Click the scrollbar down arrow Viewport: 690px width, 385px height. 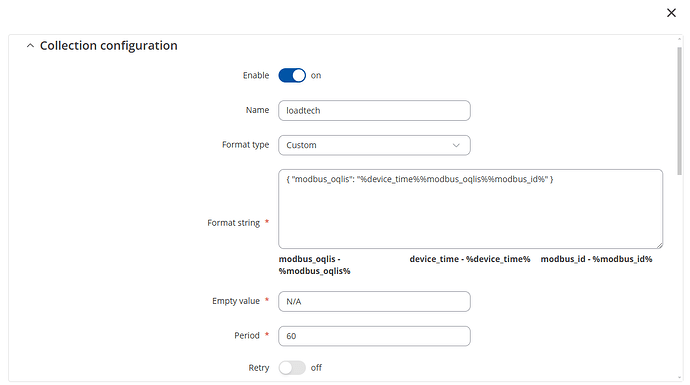[679, 378]
